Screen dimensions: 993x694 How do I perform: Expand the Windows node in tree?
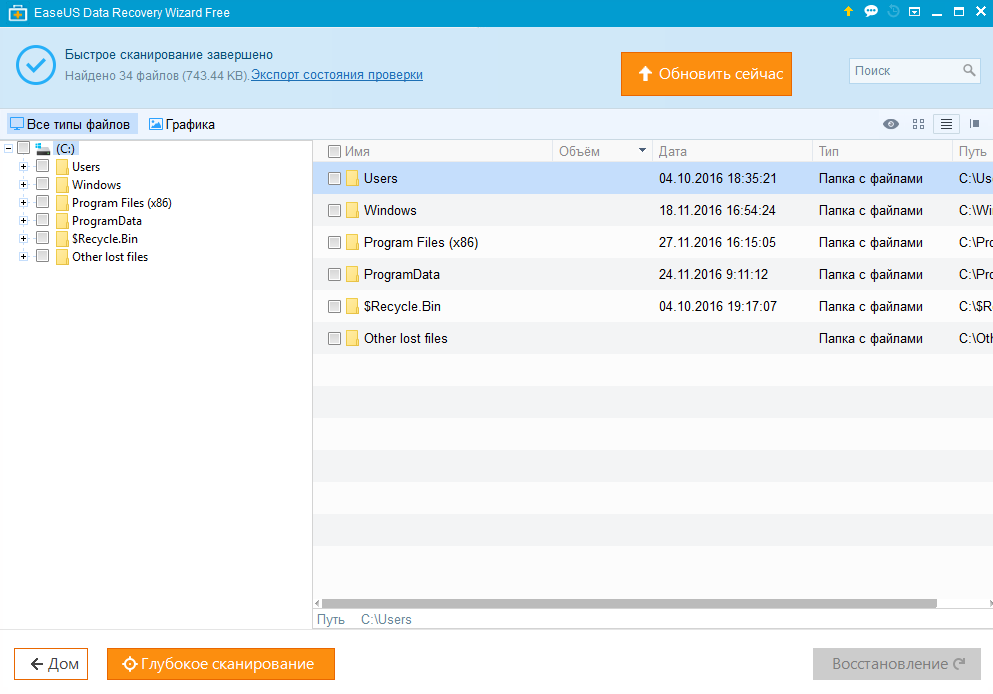click(23, 185)
